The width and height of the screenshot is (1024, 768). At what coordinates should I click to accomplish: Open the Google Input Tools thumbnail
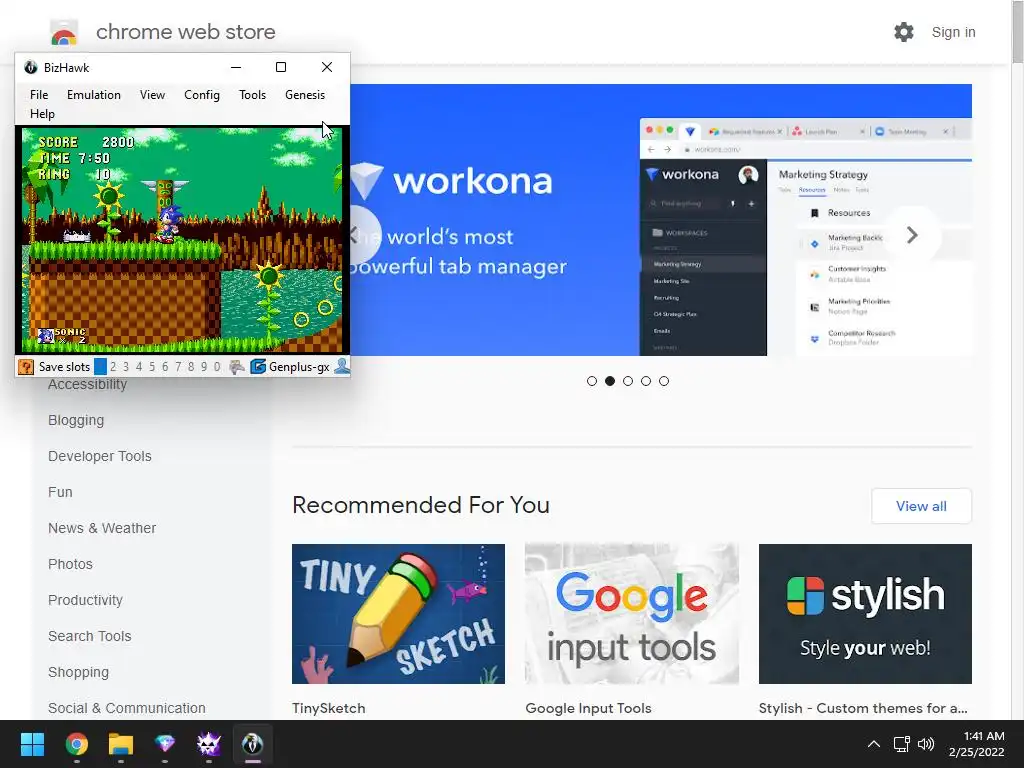632,614
